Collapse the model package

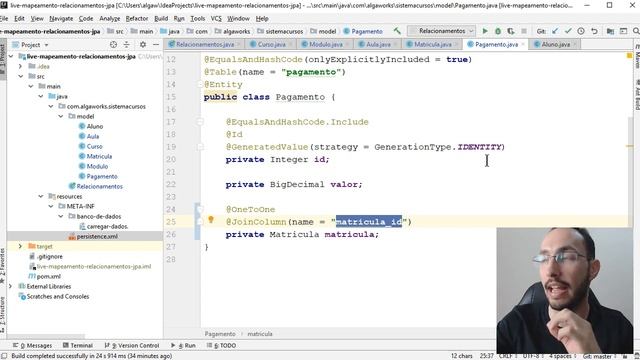[x=60, y=116]
